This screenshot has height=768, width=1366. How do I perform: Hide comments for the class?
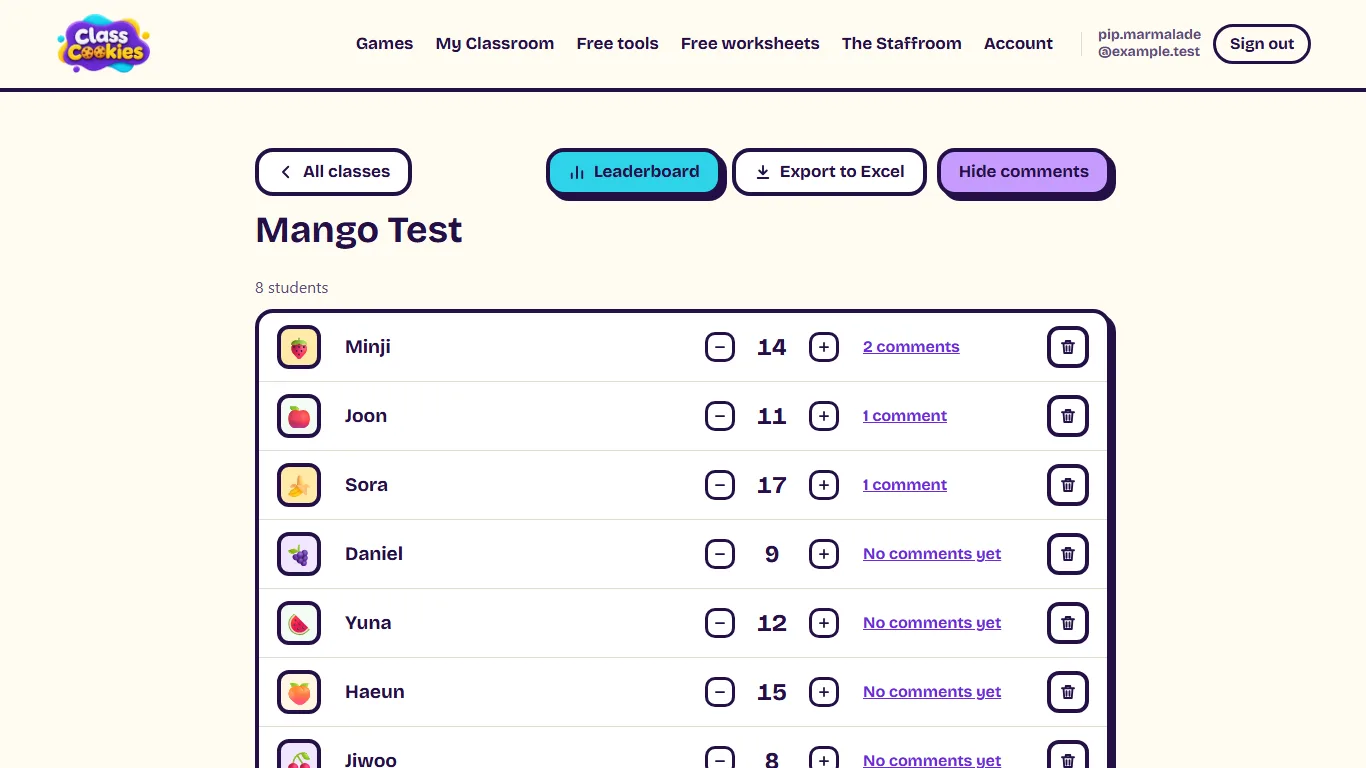point(1024,172)
